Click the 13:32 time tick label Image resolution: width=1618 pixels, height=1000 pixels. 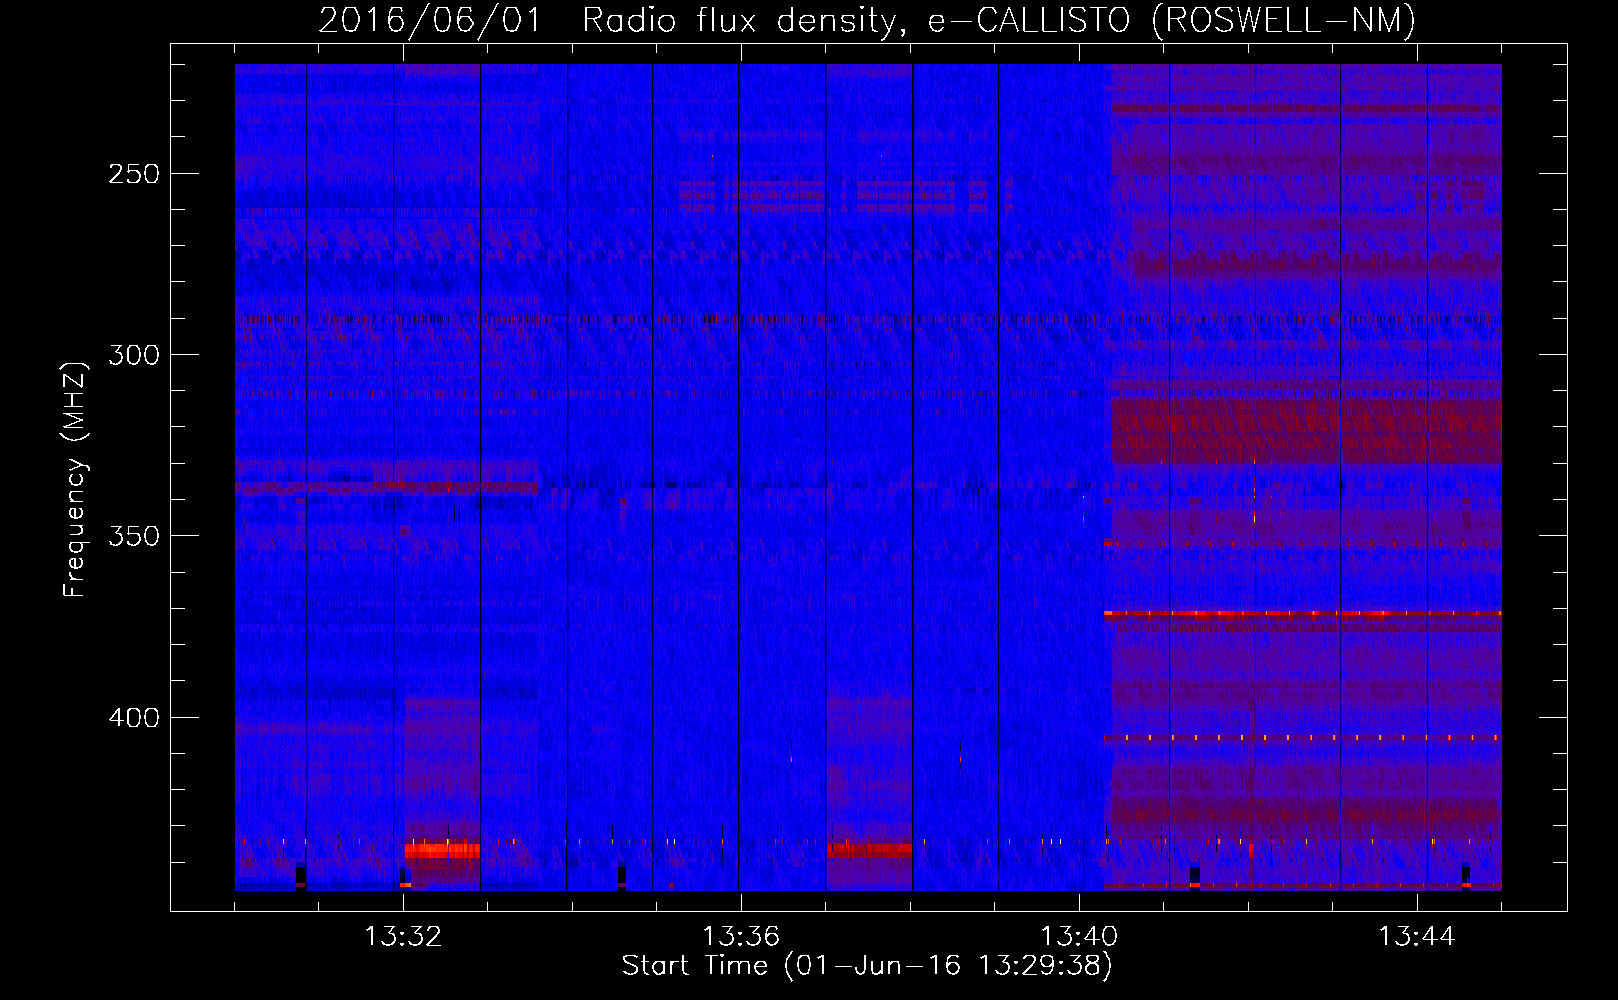pos(403,937)
